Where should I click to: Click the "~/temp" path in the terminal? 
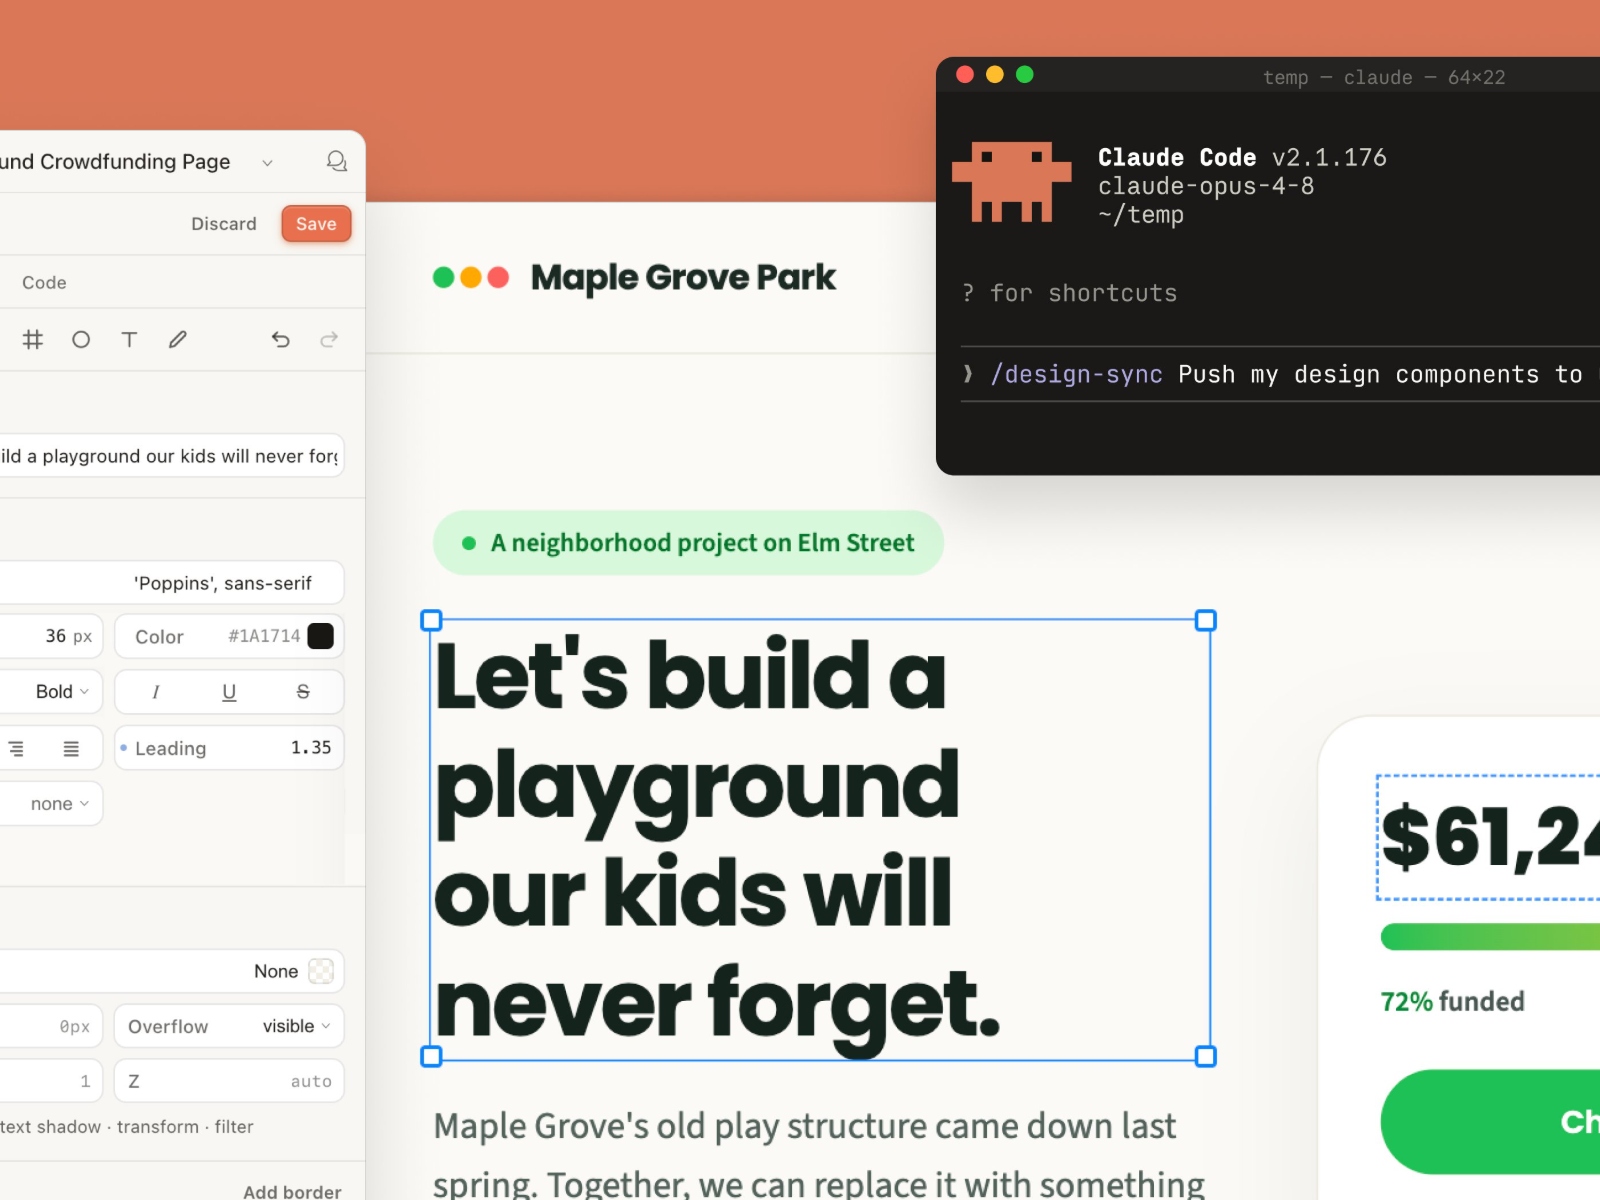click(x=1141, y=215)
